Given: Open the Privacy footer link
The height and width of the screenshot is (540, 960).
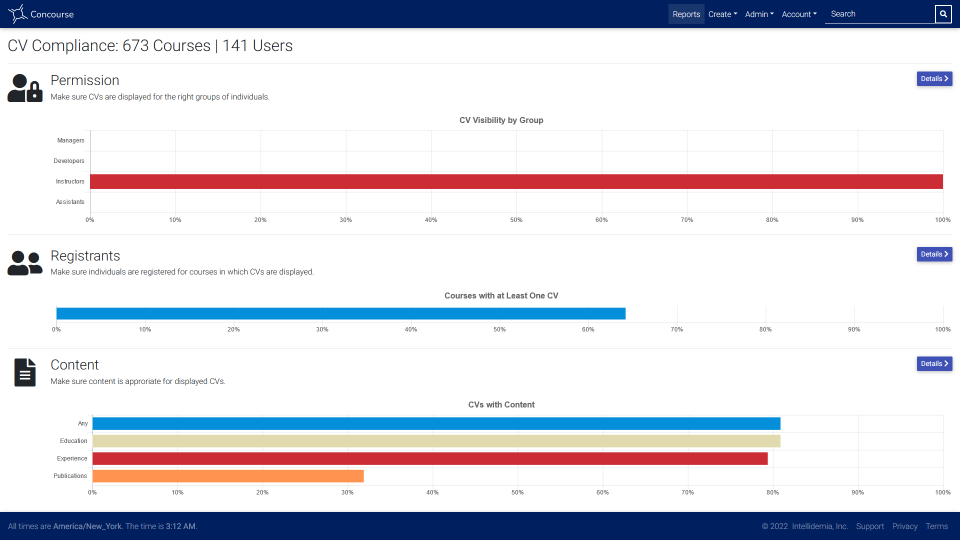Looking at the screenshot, I should 904,527.
